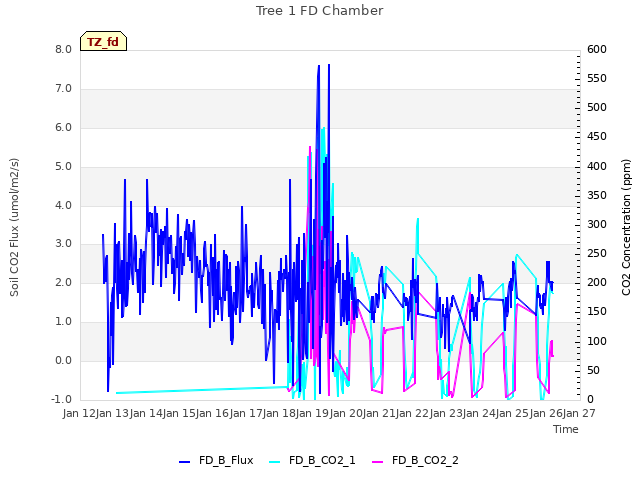Click the Soil CO2 Flux axis label

[14, 227]
